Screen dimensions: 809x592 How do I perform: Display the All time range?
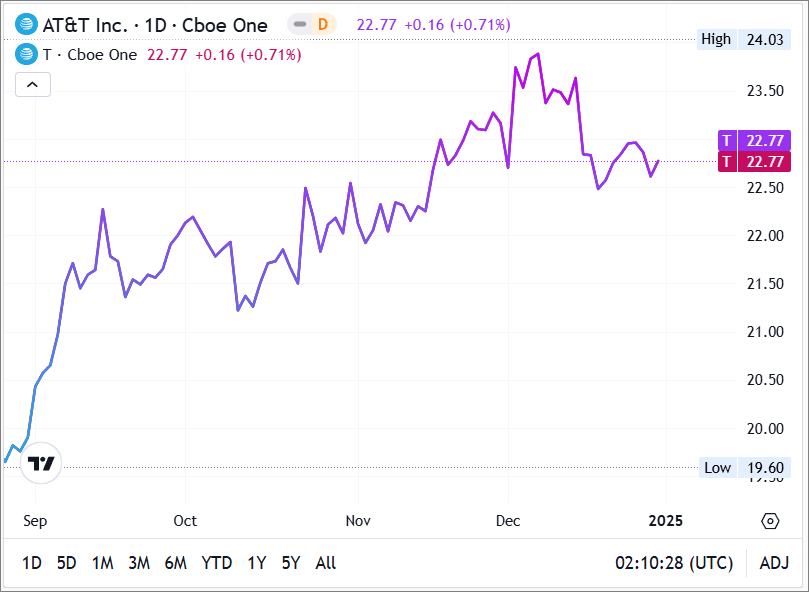(326, 562)
